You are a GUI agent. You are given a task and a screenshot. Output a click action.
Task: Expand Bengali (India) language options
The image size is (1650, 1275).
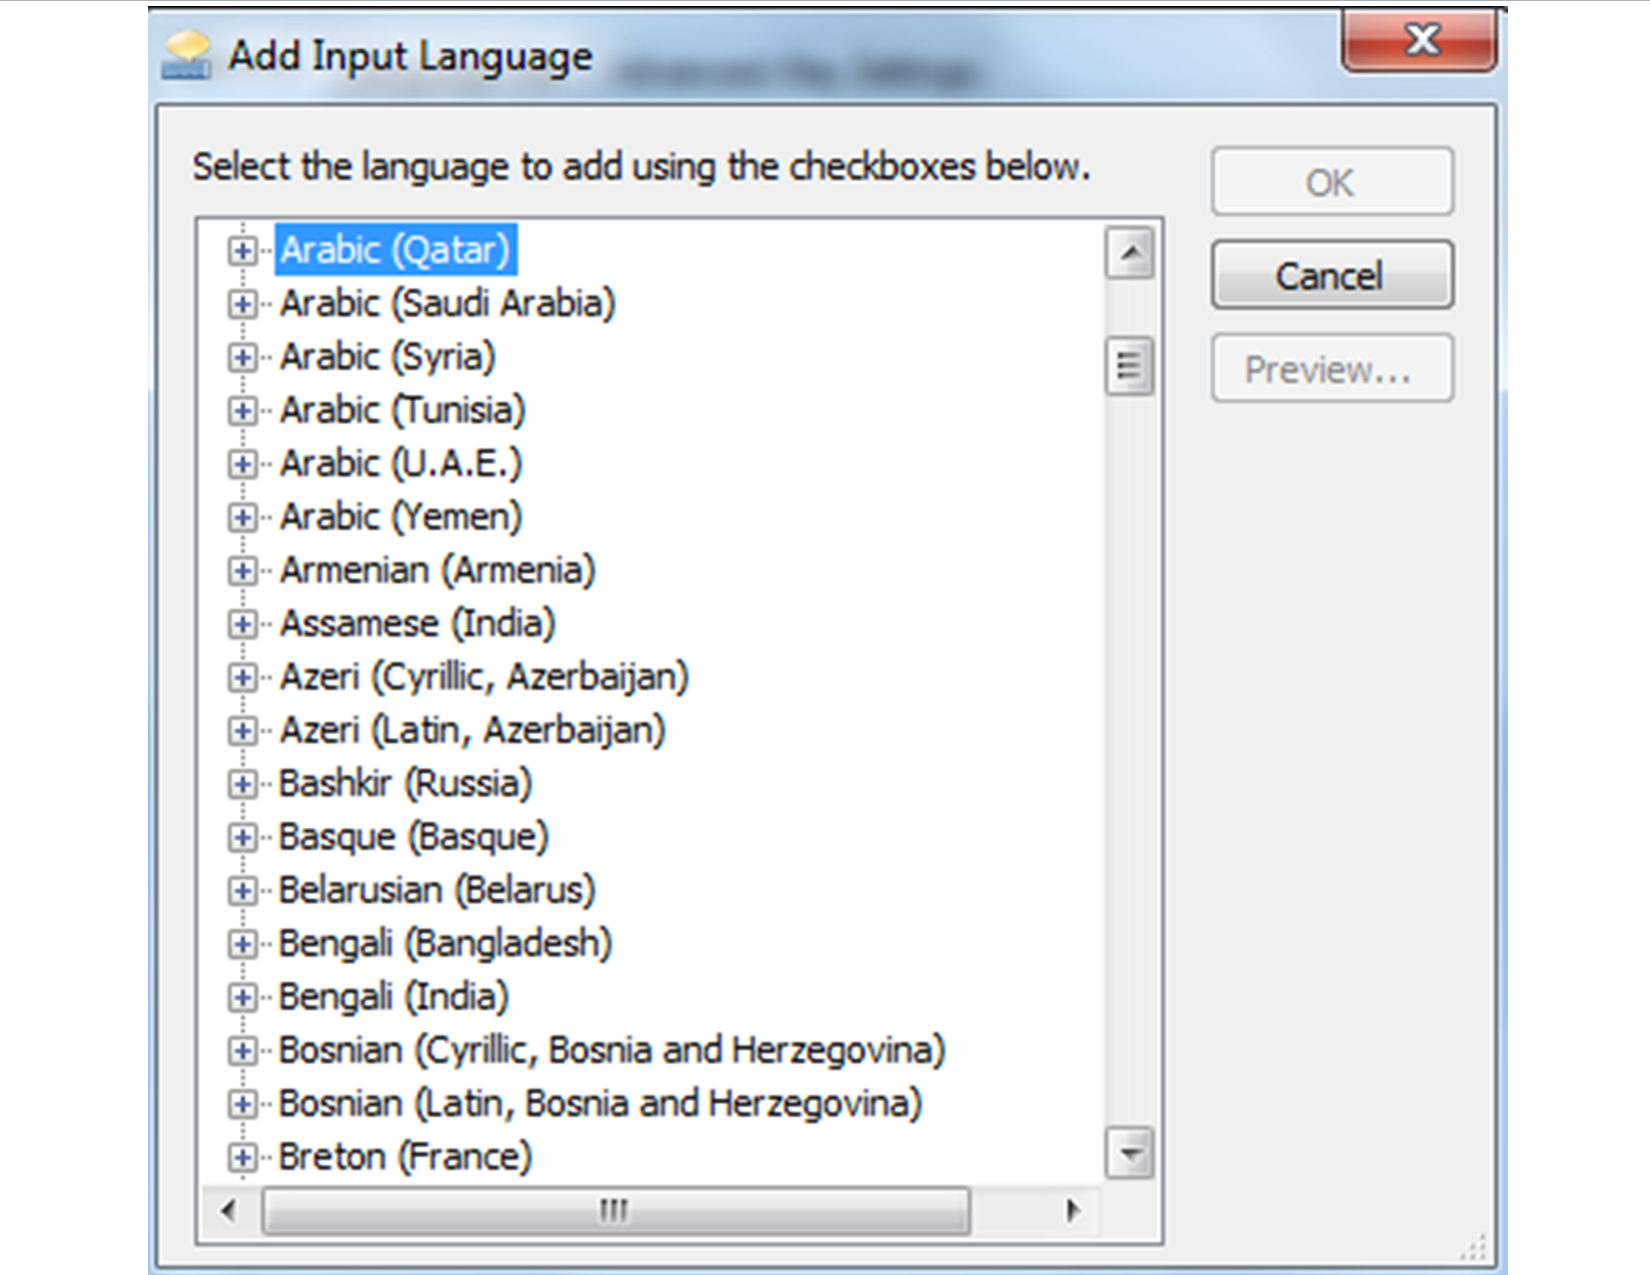click(242, 997)
